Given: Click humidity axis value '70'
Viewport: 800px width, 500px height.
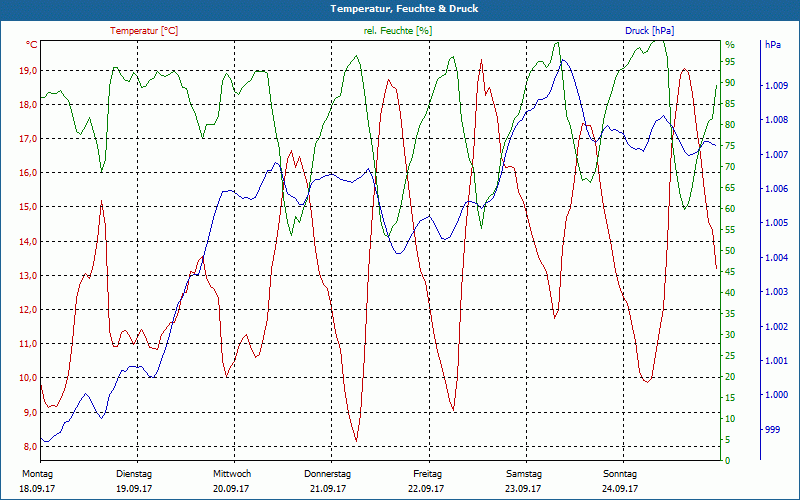Looking at the screenshot, I should (730, 167).
